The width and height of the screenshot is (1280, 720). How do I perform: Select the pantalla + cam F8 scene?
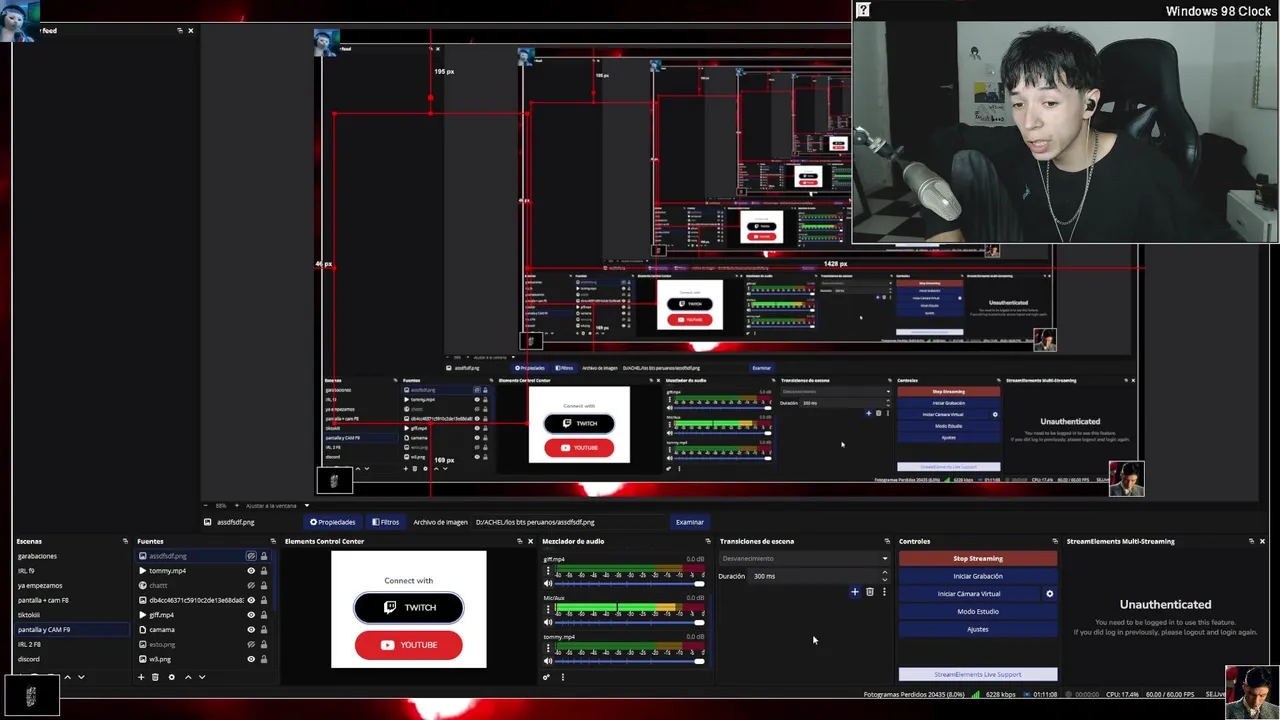(x=43, y=600)
